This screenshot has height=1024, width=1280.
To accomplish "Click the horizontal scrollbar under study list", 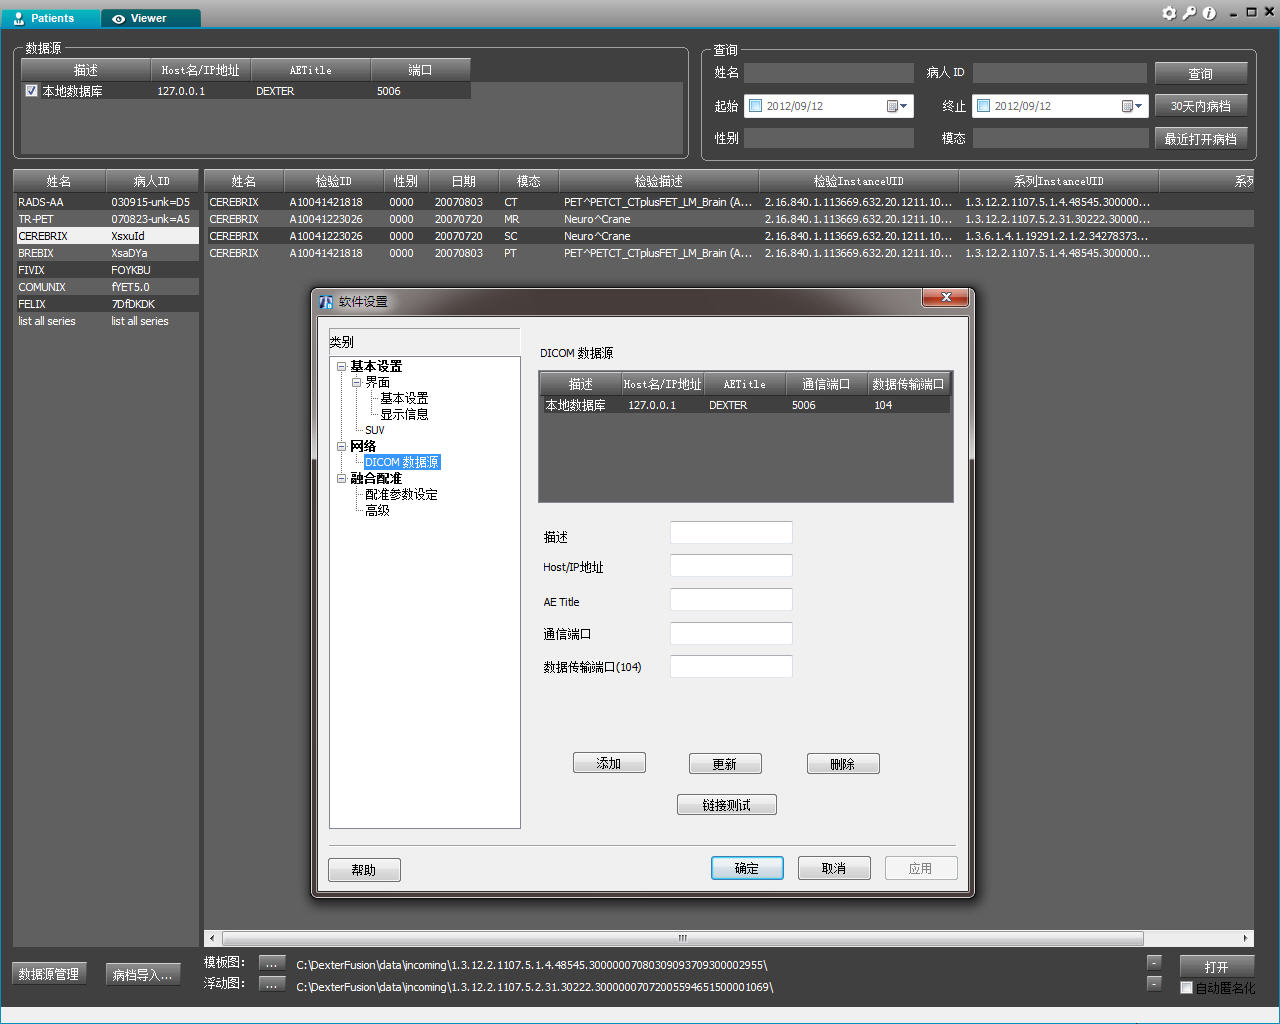I will click(x=683, y=938).
